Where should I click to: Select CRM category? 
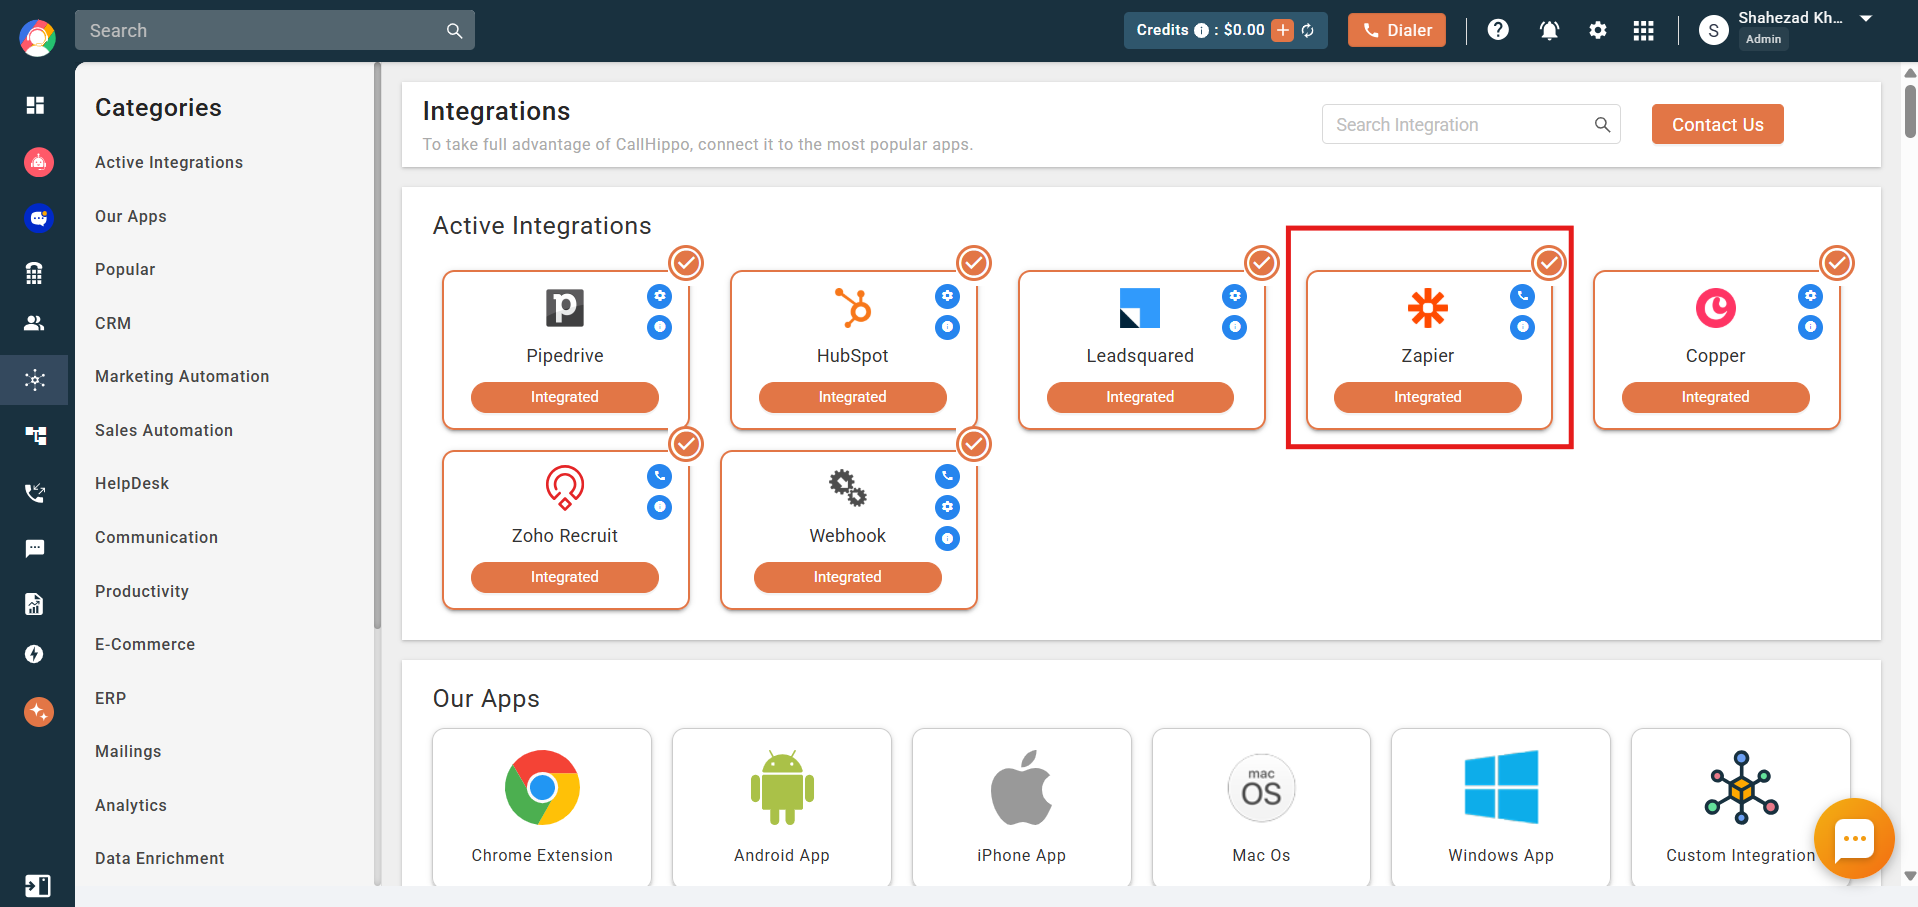[x=113, y=323]
